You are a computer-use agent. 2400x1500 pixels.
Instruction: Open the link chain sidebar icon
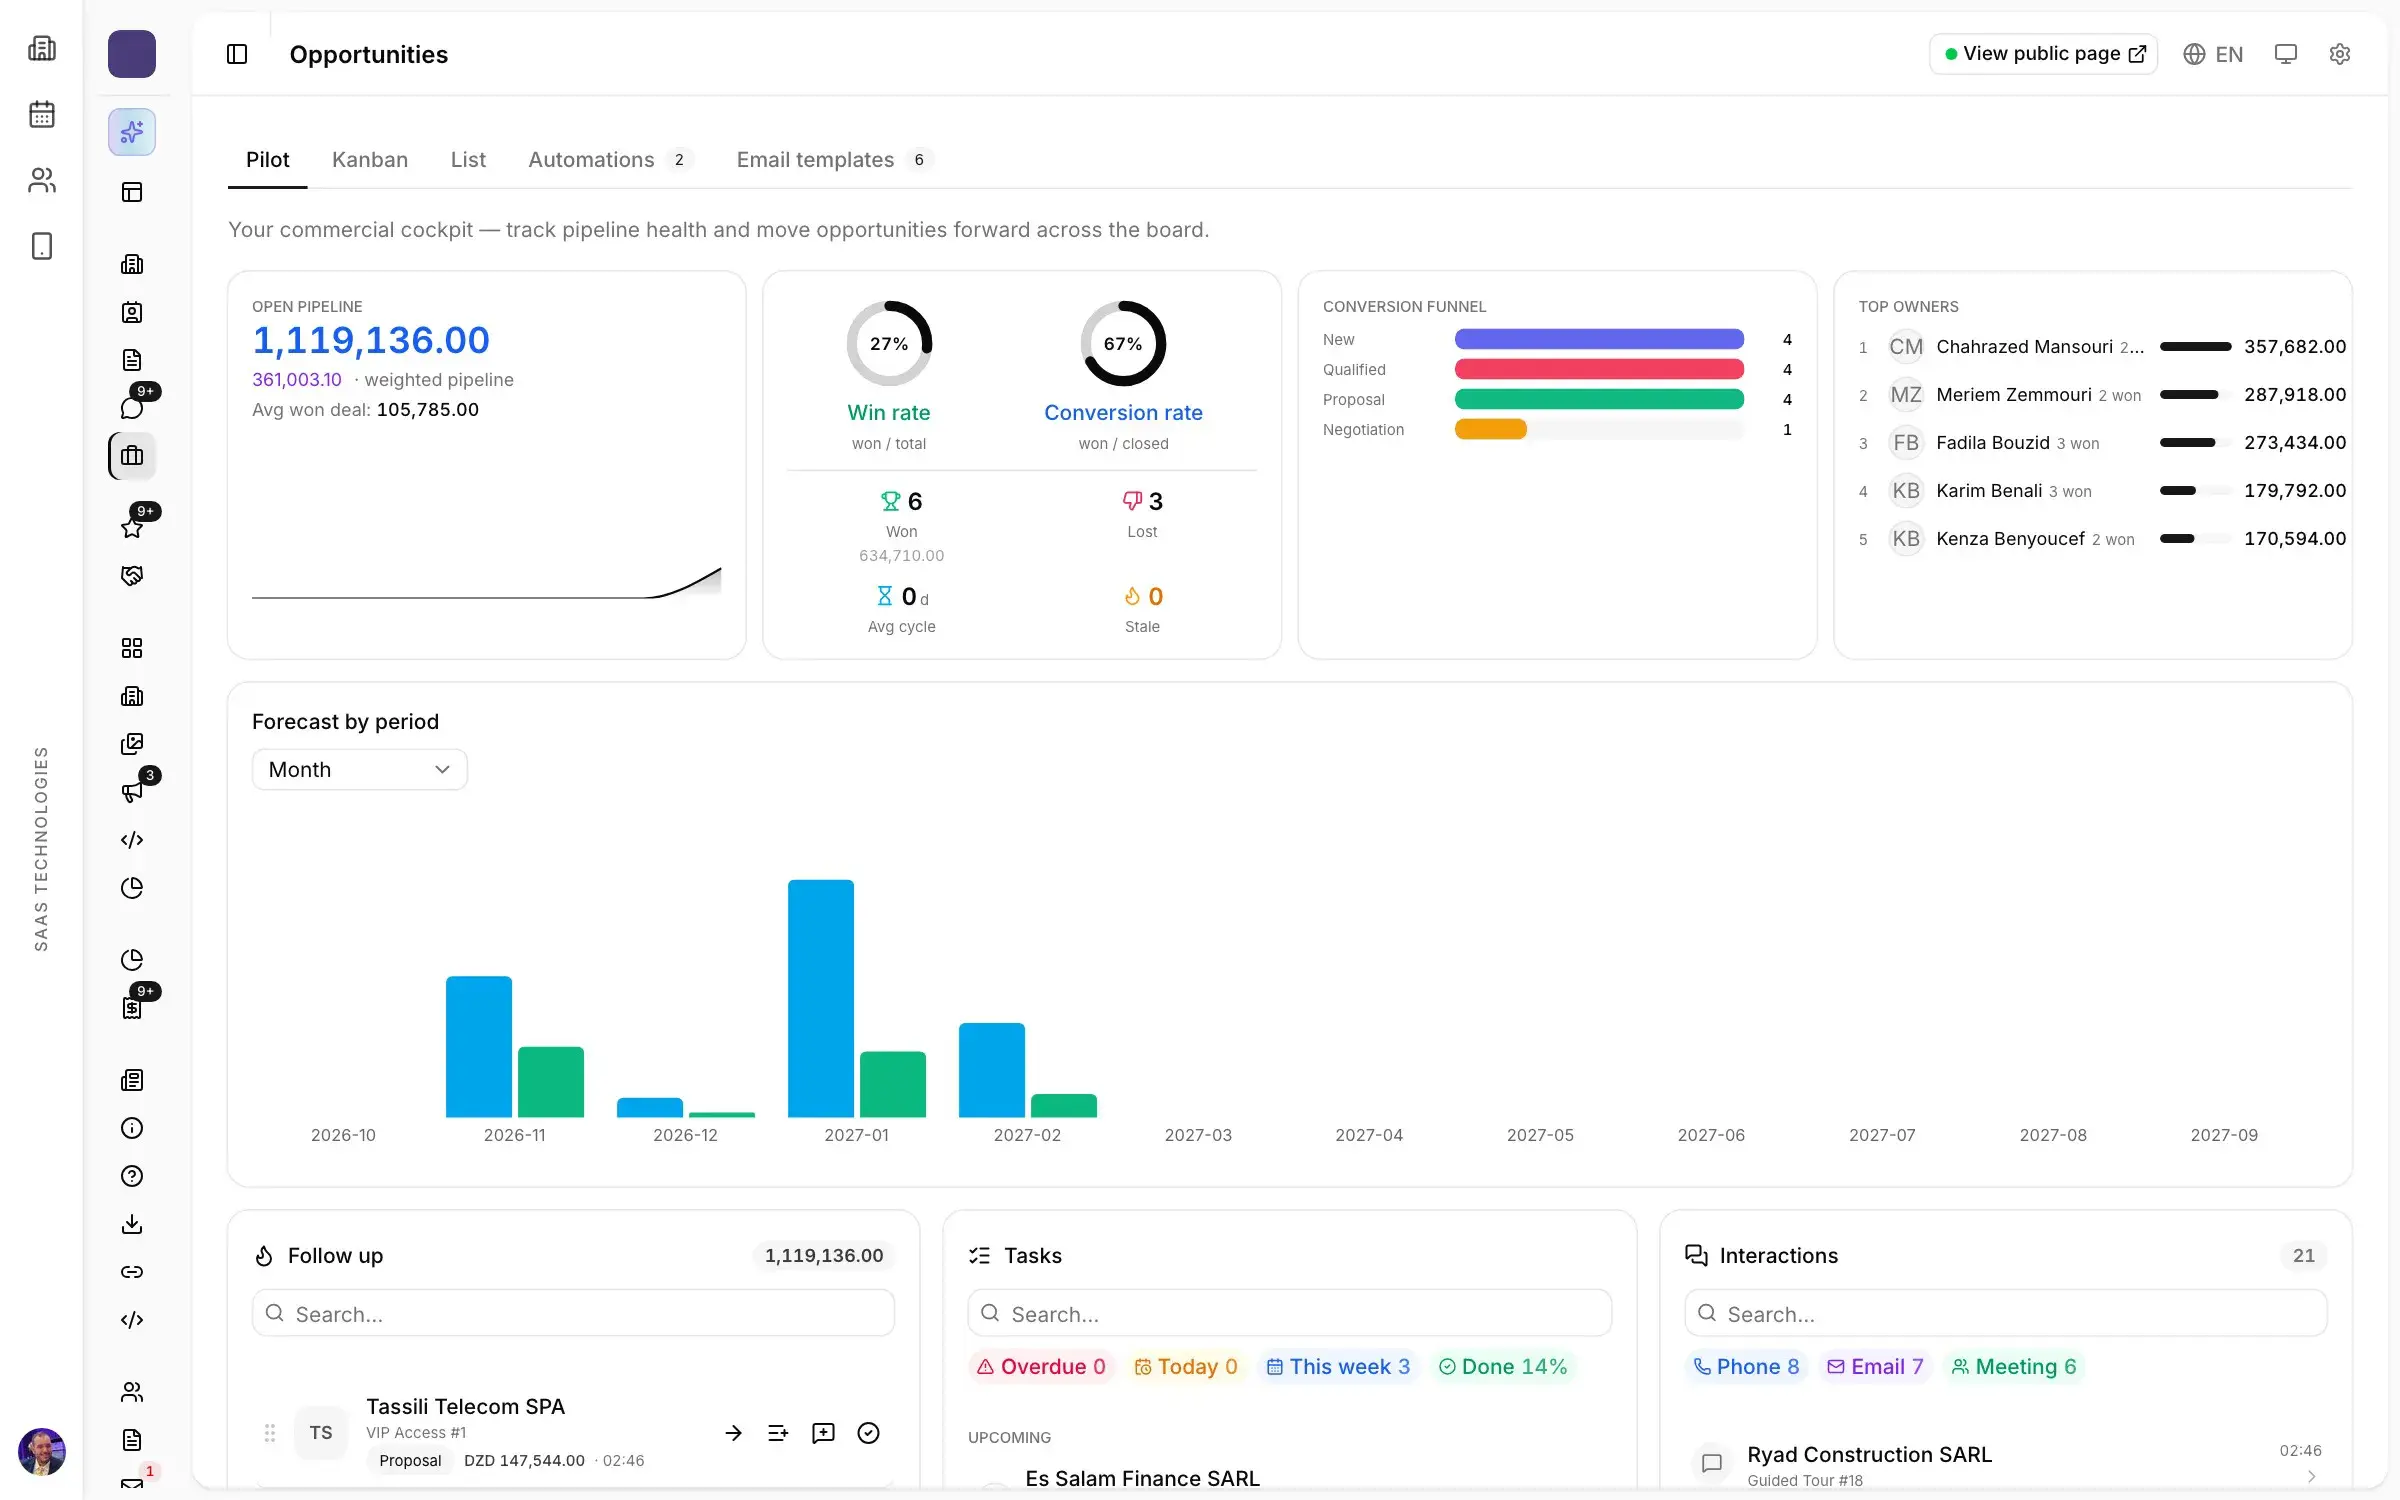click(x=132, y=1272)
